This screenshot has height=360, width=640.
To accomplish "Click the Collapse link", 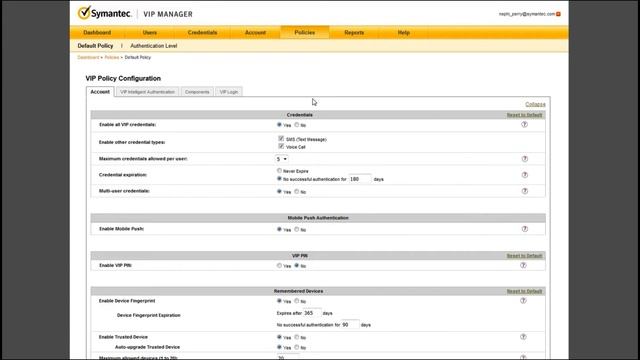I will tap(535, 104).
